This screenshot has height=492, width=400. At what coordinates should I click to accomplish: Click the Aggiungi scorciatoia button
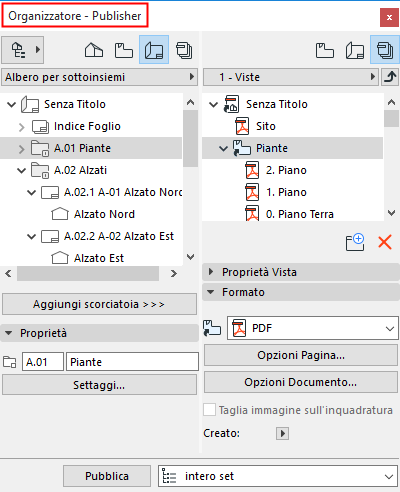point(99,304)
